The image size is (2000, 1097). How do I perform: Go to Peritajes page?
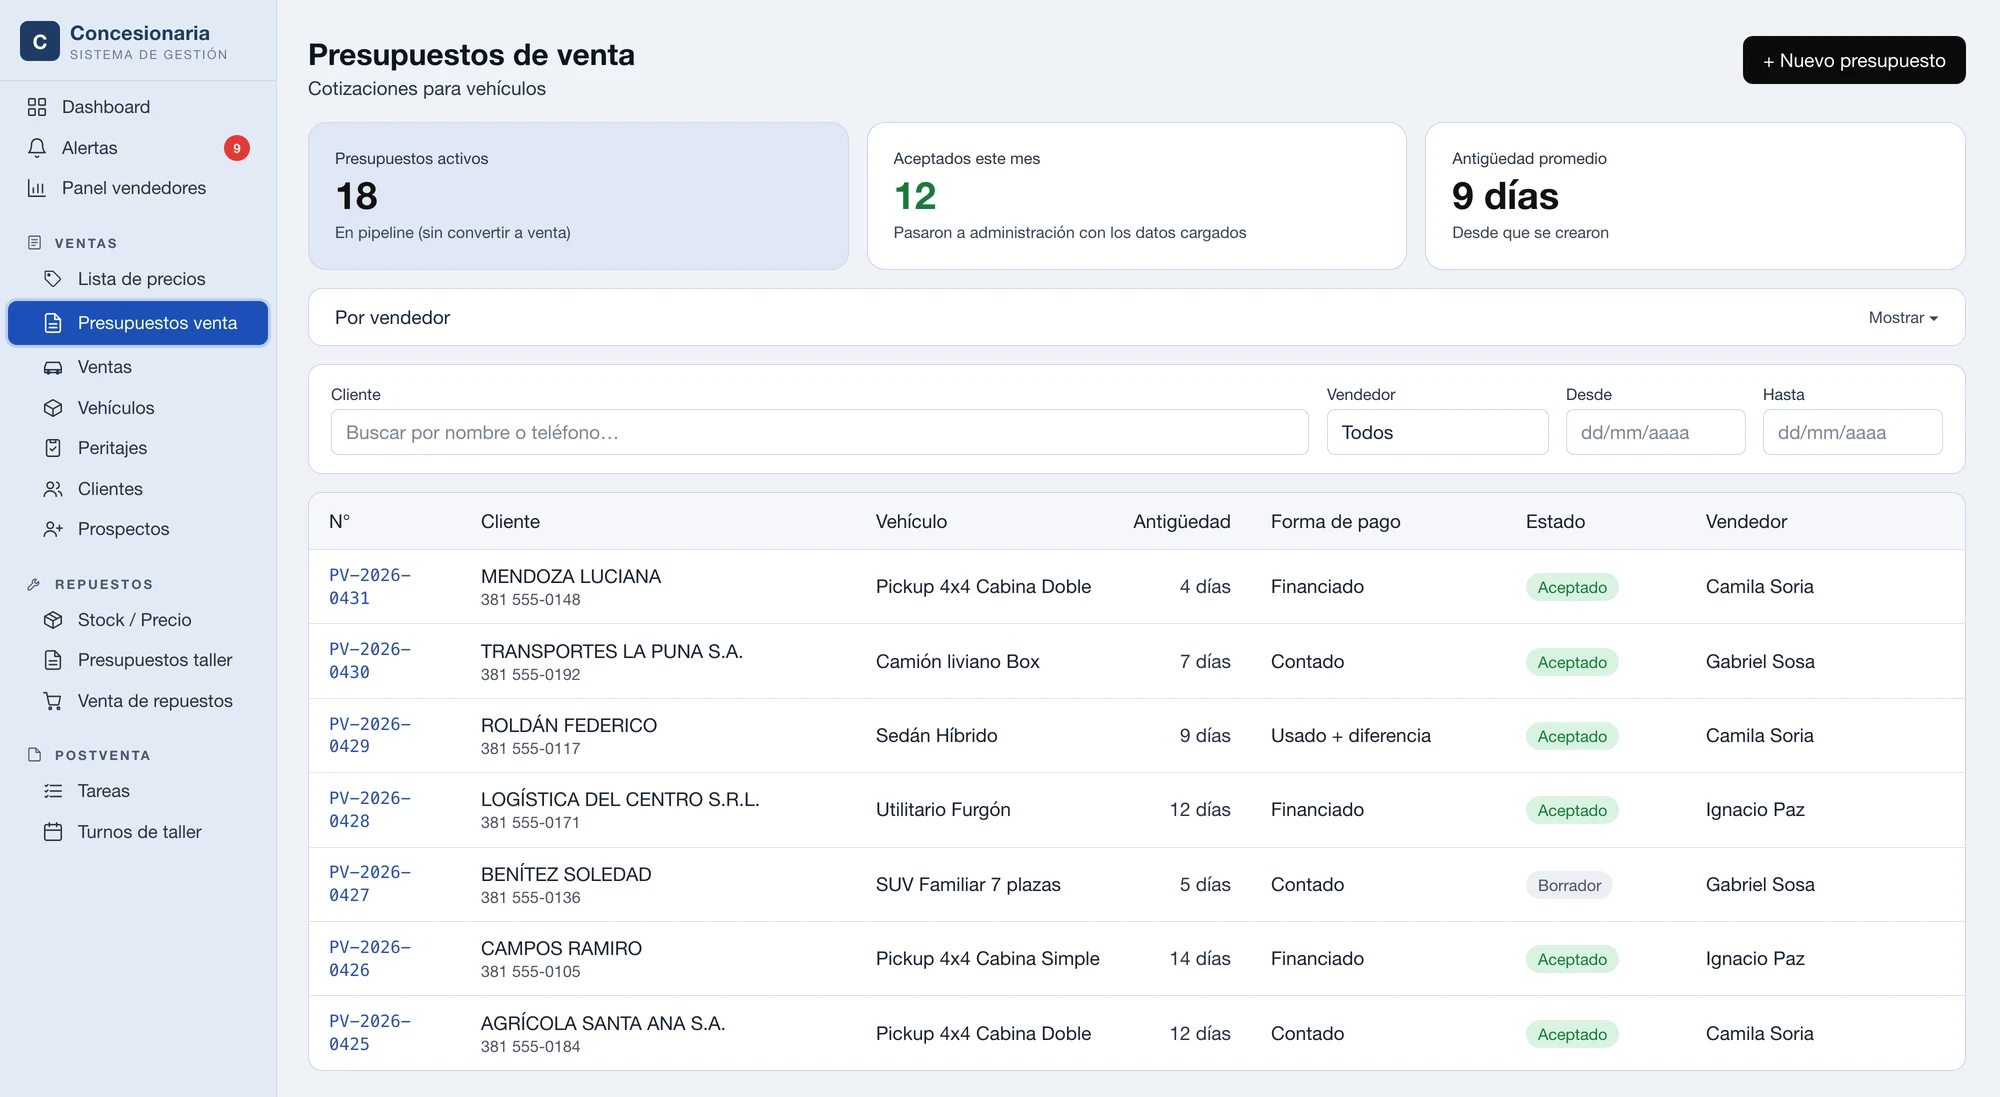pos(138,448)
